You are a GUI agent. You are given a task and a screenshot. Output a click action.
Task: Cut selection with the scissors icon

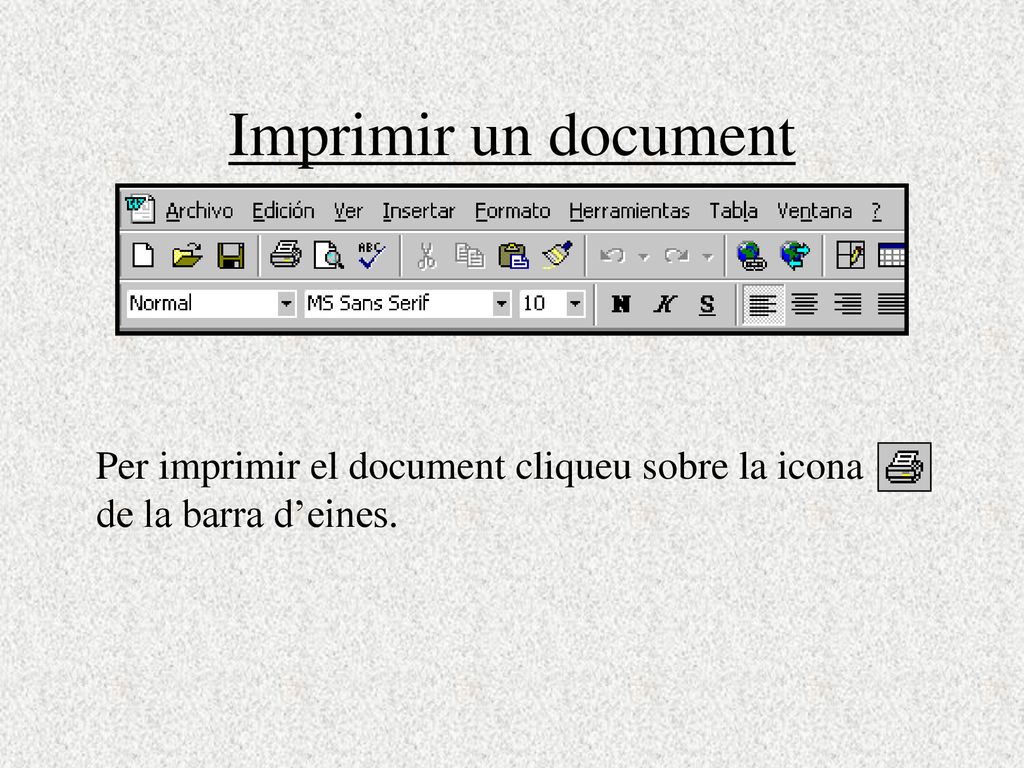[x=426, y=255]
